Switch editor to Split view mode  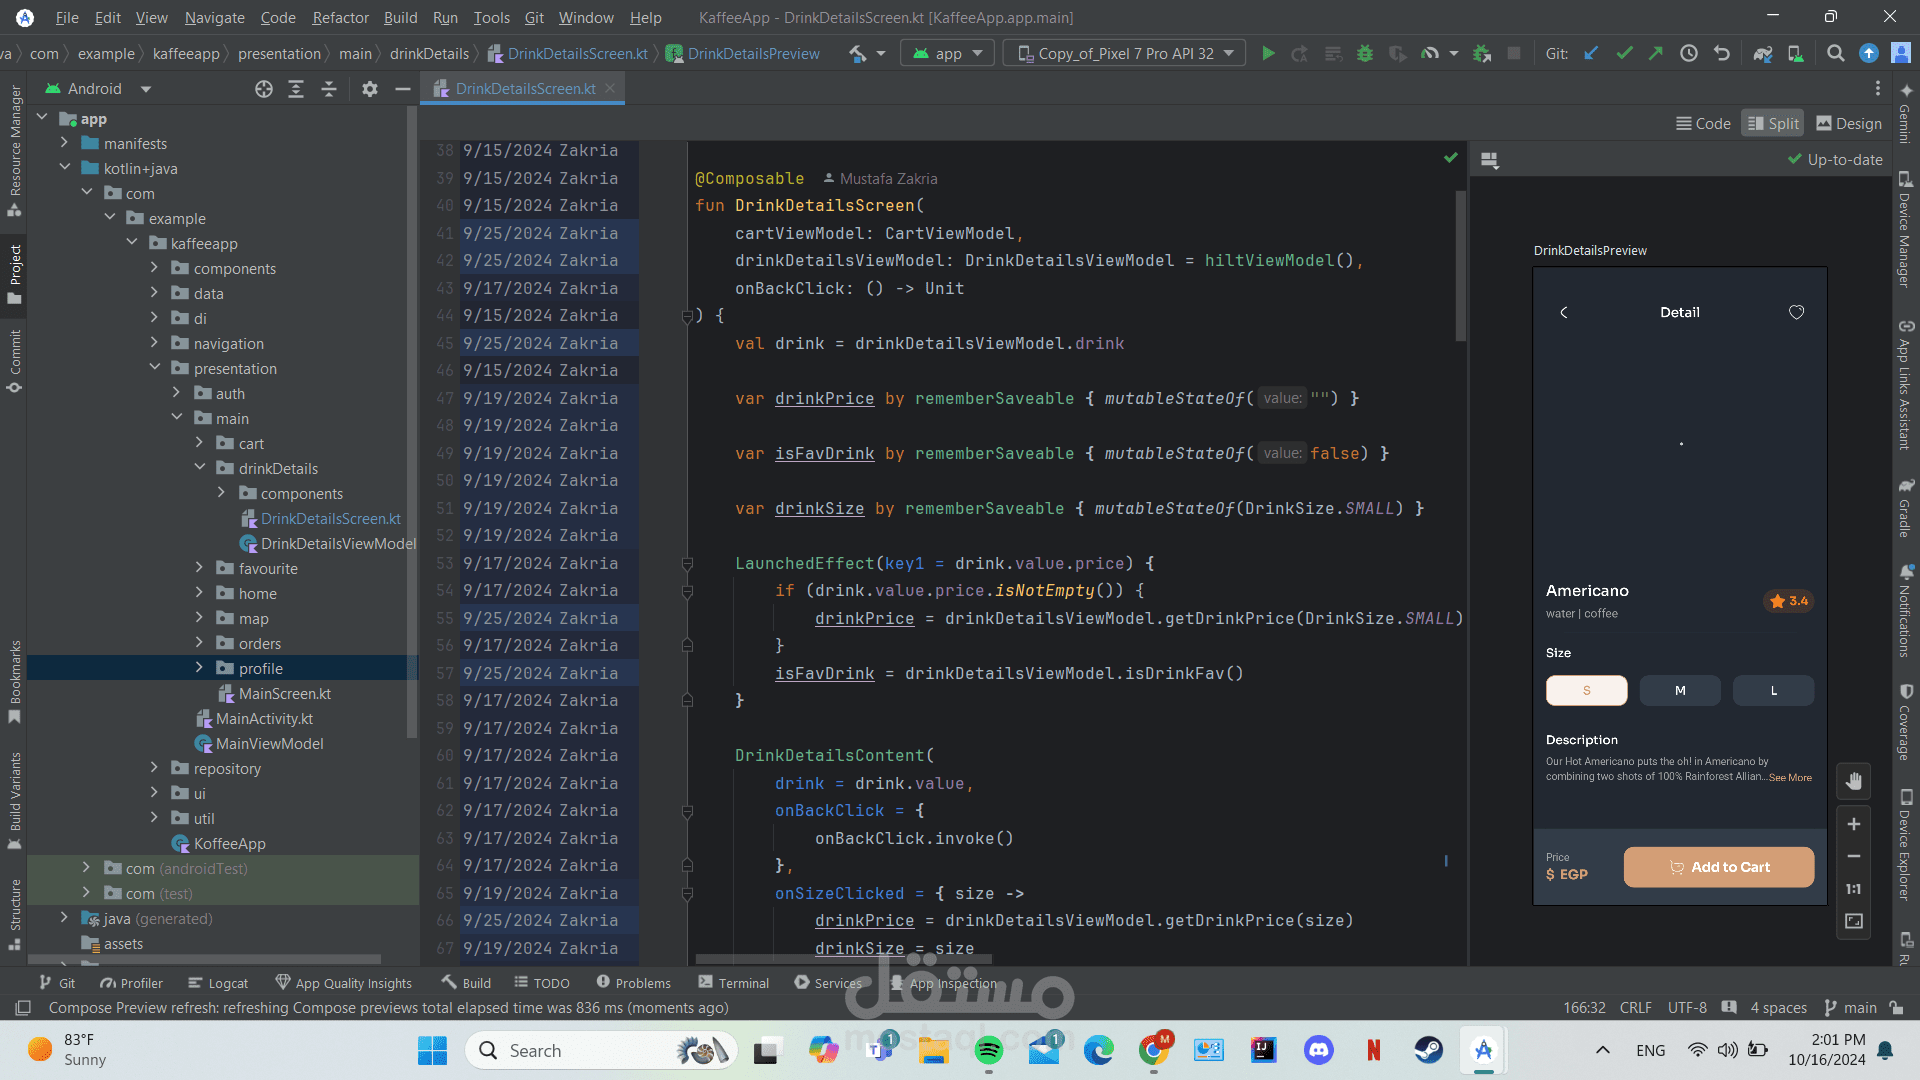click(1772, 123)
